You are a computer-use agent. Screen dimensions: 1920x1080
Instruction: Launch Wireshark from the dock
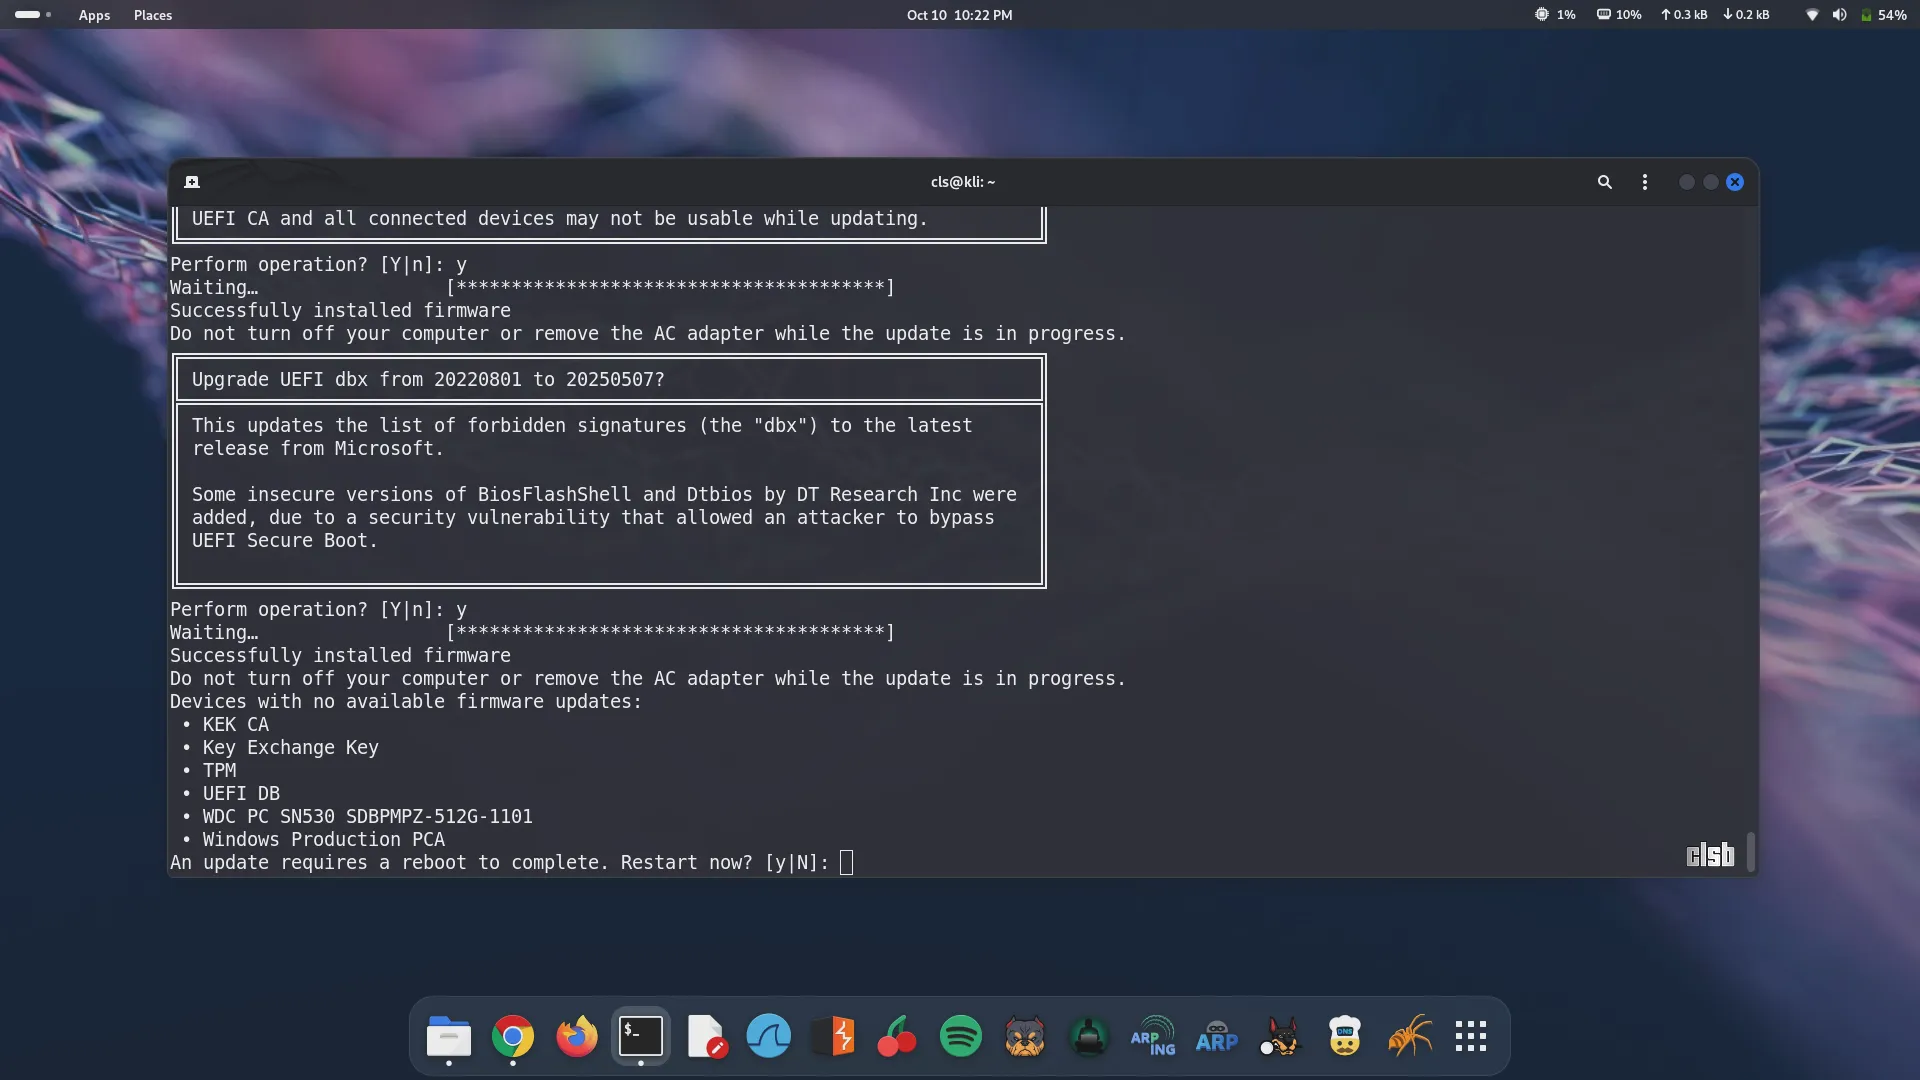pos(768,1037)
